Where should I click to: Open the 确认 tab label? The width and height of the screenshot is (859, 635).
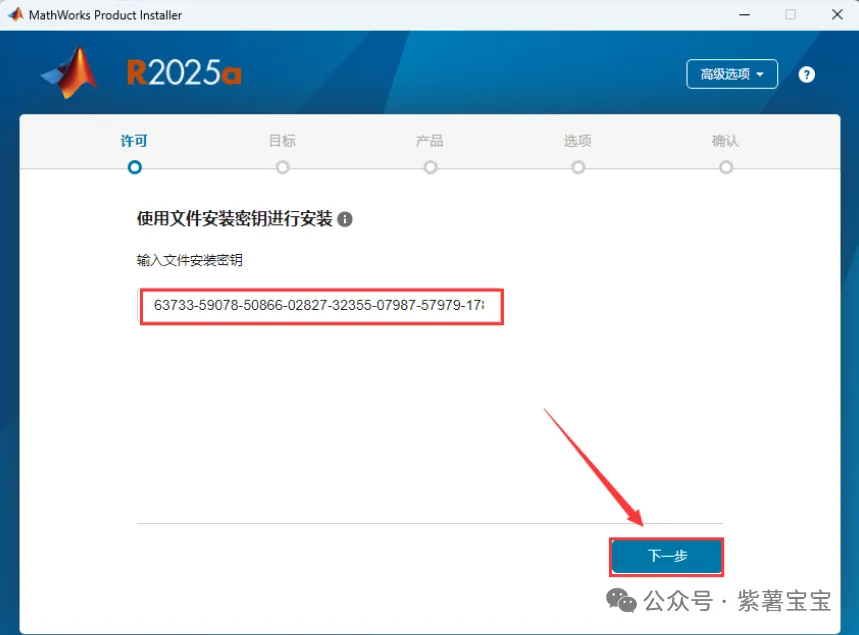[726, 141]
